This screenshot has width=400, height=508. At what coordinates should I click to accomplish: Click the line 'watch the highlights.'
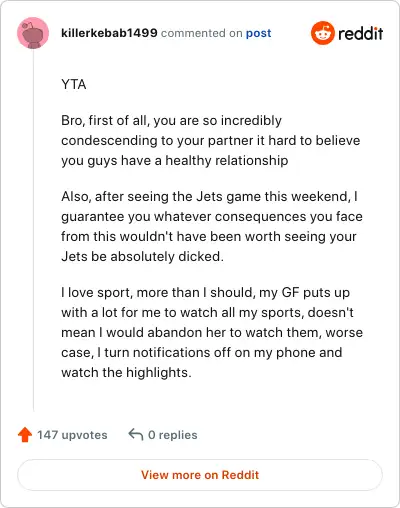pyautogui.click(x=126, y=372)
